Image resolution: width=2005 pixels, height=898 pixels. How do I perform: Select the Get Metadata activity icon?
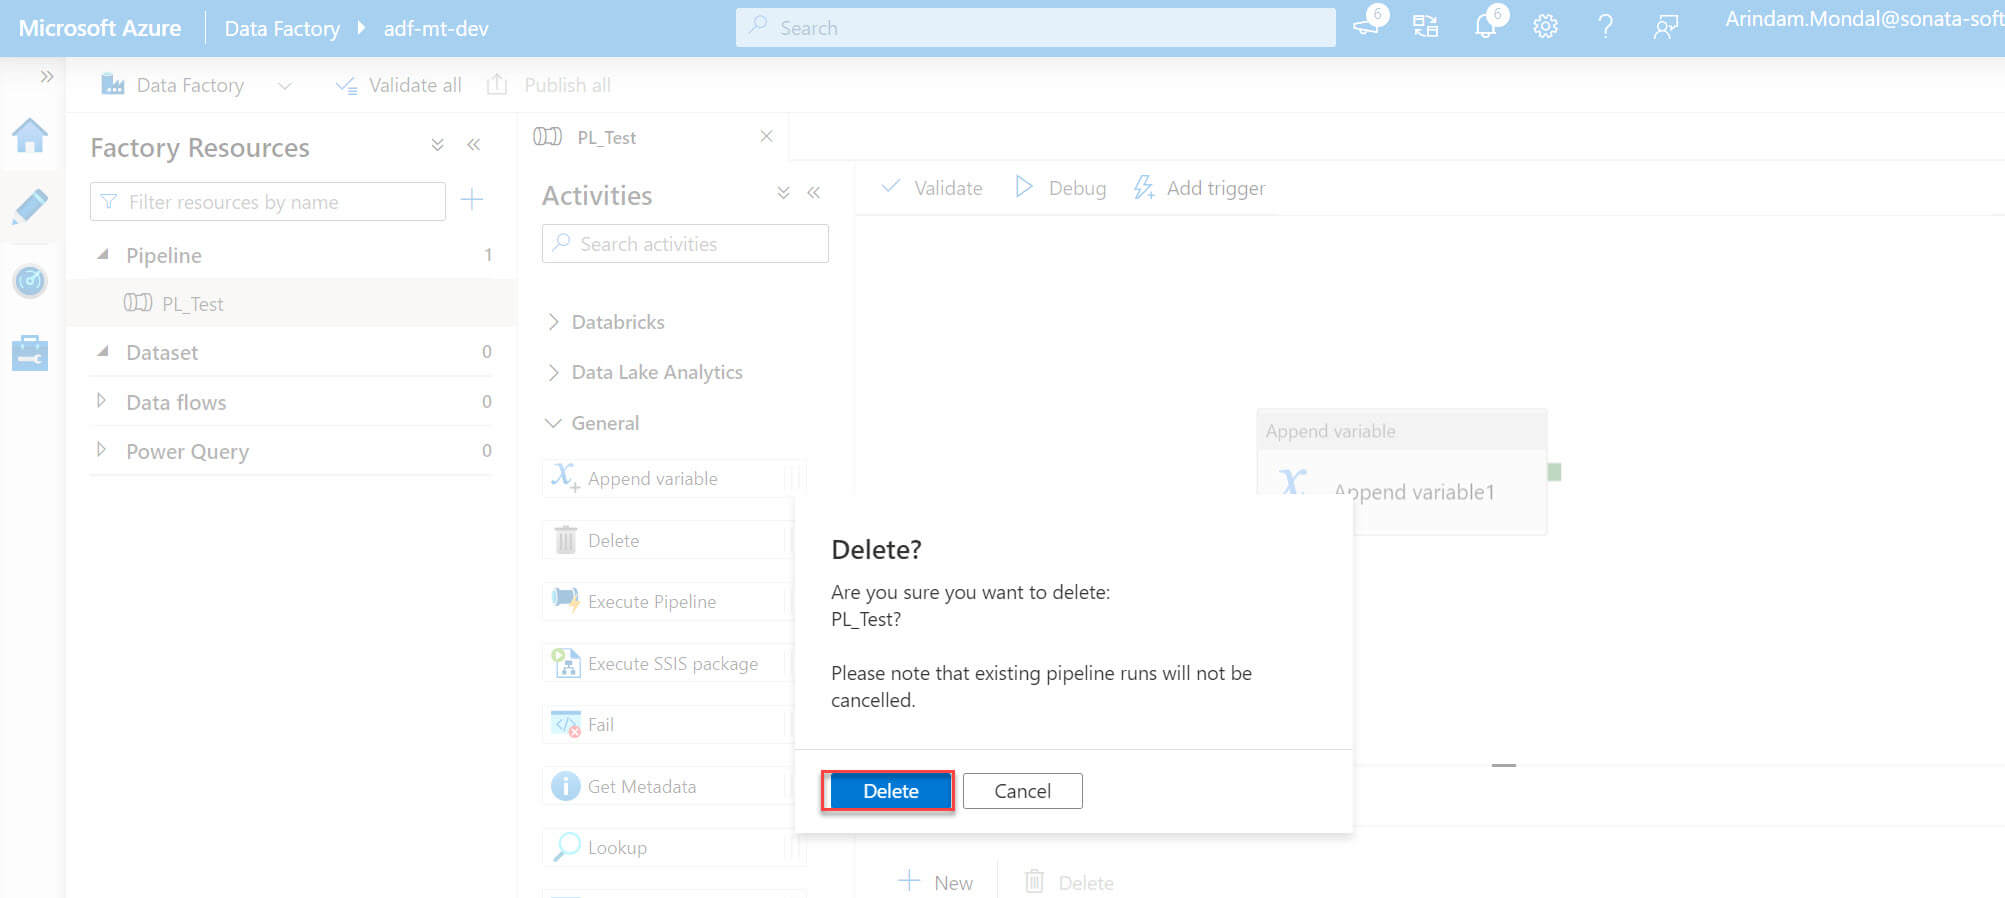(x=566, y=786)
